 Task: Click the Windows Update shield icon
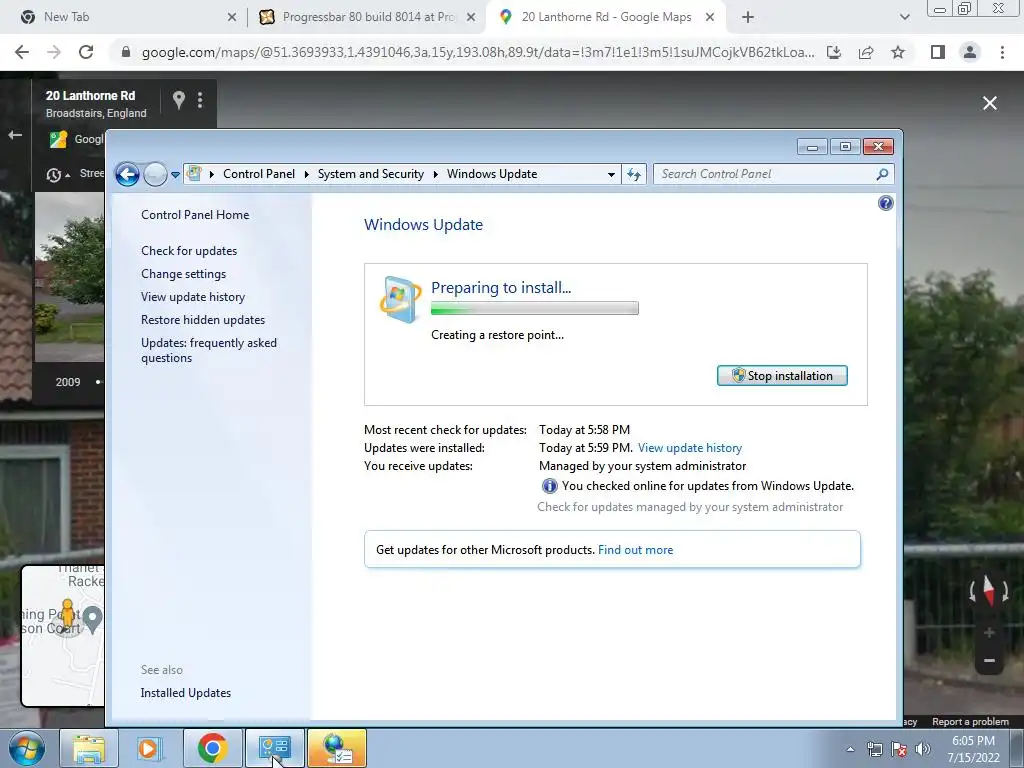pyautogui.click(x=400, y=300)
